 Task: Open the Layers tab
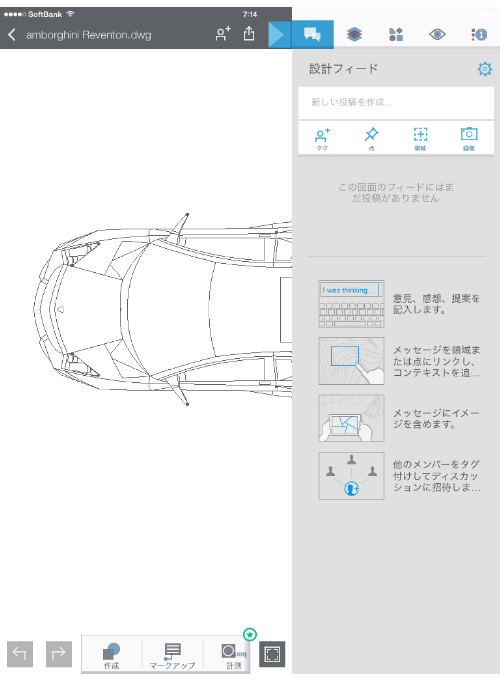coord(354,34)
